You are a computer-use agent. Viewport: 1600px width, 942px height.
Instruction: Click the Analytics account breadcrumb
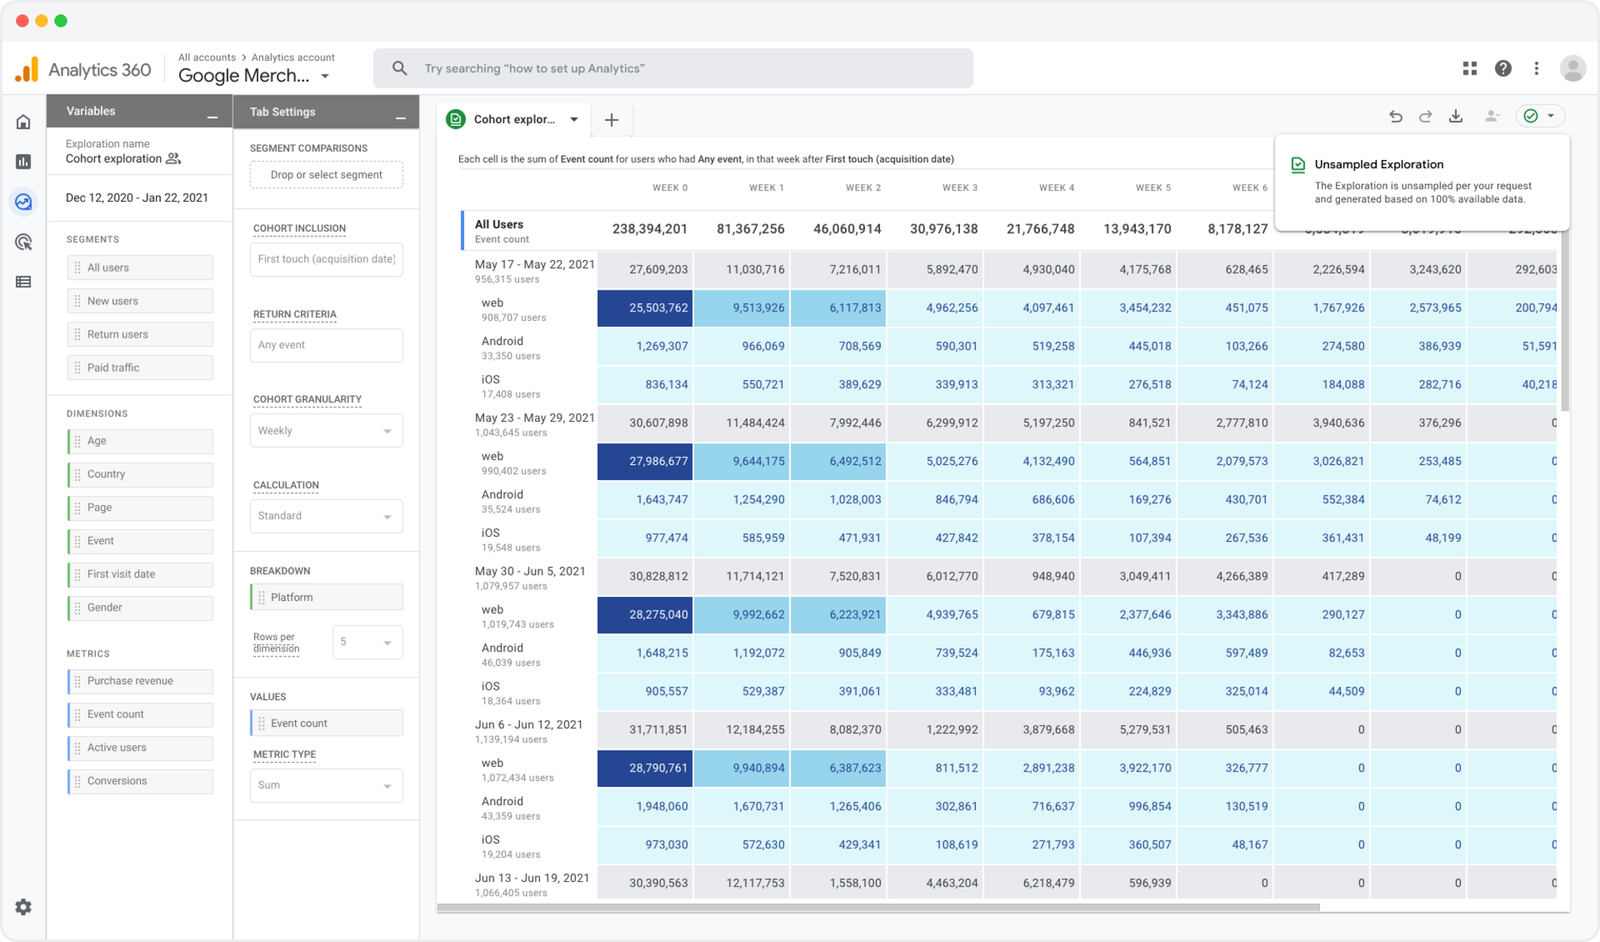(293, 58)
